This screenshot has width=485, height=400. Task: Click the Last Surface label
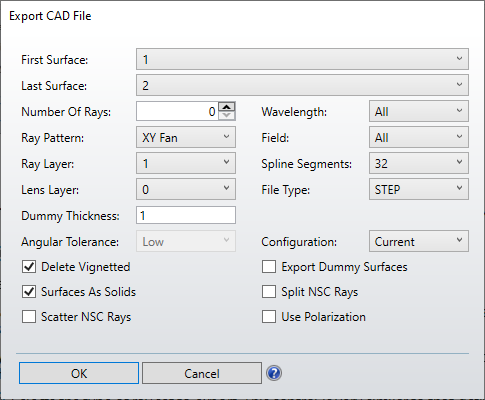(54, 86)
